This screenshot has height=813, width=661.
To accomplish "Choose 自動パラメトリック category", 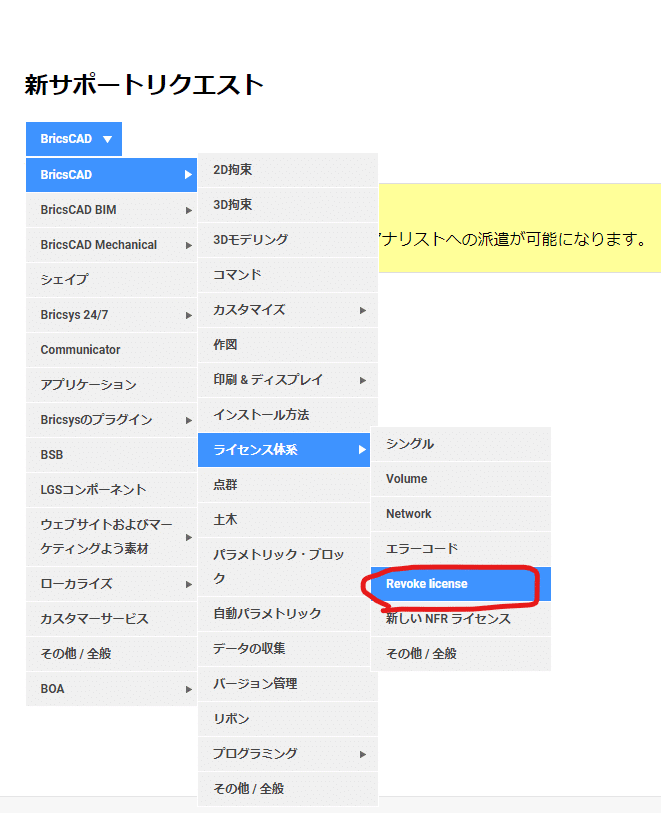I will pyautogui.click(x=284, y=614).
